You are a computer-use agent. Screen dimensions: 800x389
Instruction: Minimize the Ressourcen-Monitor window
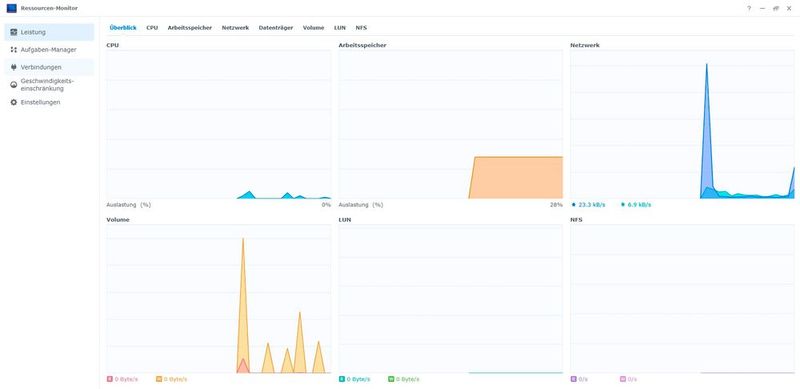coord(762,8)
